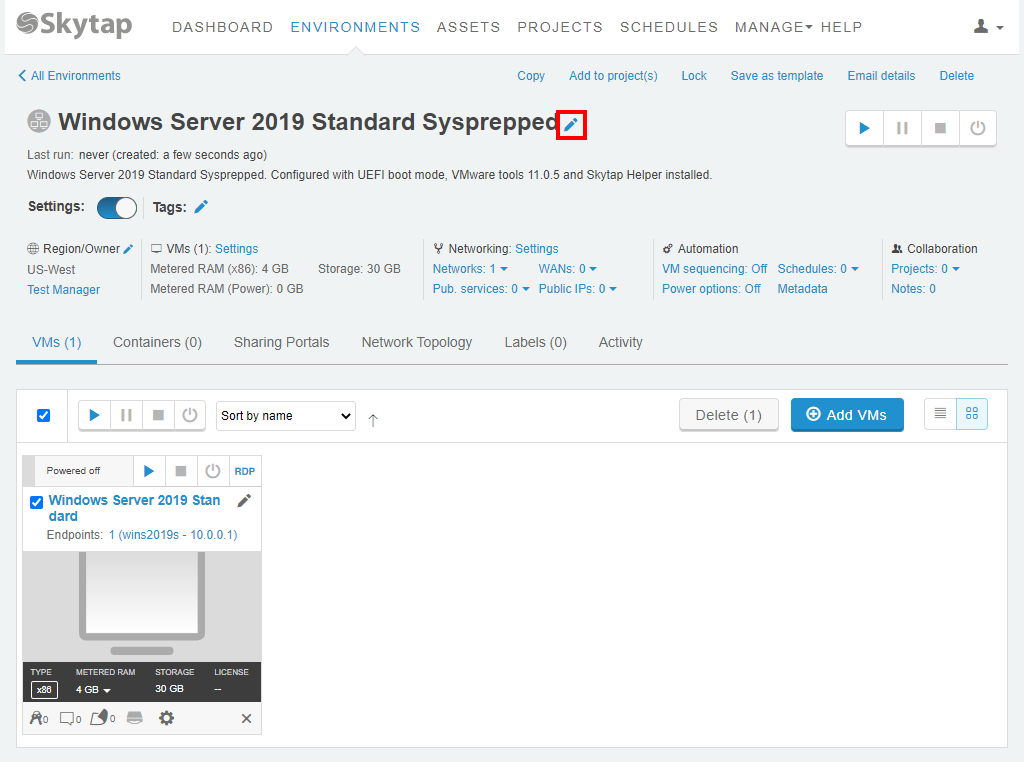
Task: Reverse sort order with up arrow
Action: (373, 421)
